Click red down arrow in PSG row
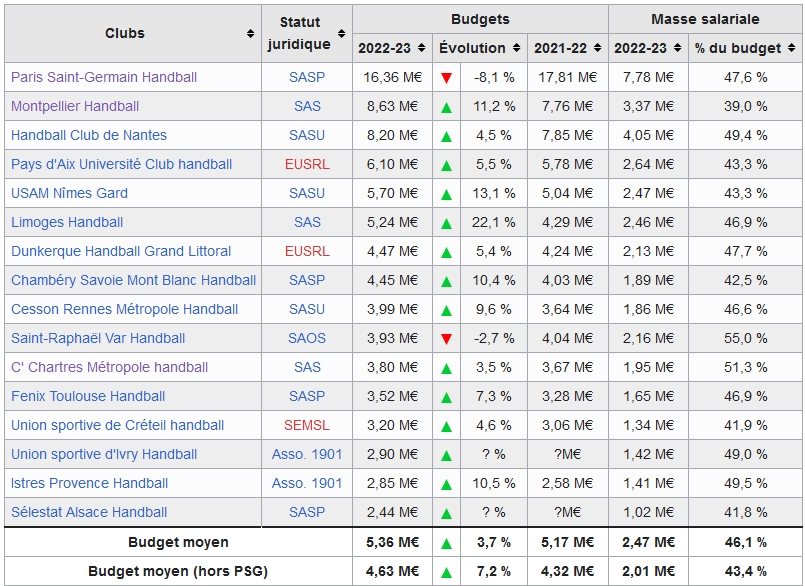This screenshot has height=586, width=805. (x=446, y=78)
